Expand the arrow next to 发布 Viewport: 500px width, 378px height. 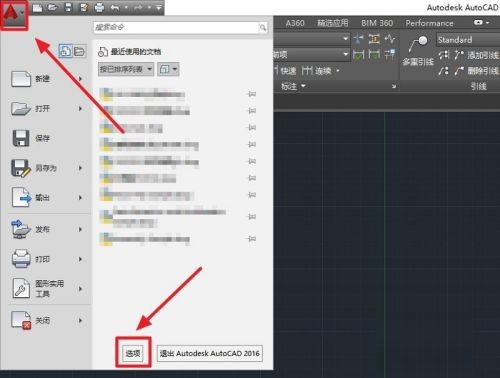[80, 229]
